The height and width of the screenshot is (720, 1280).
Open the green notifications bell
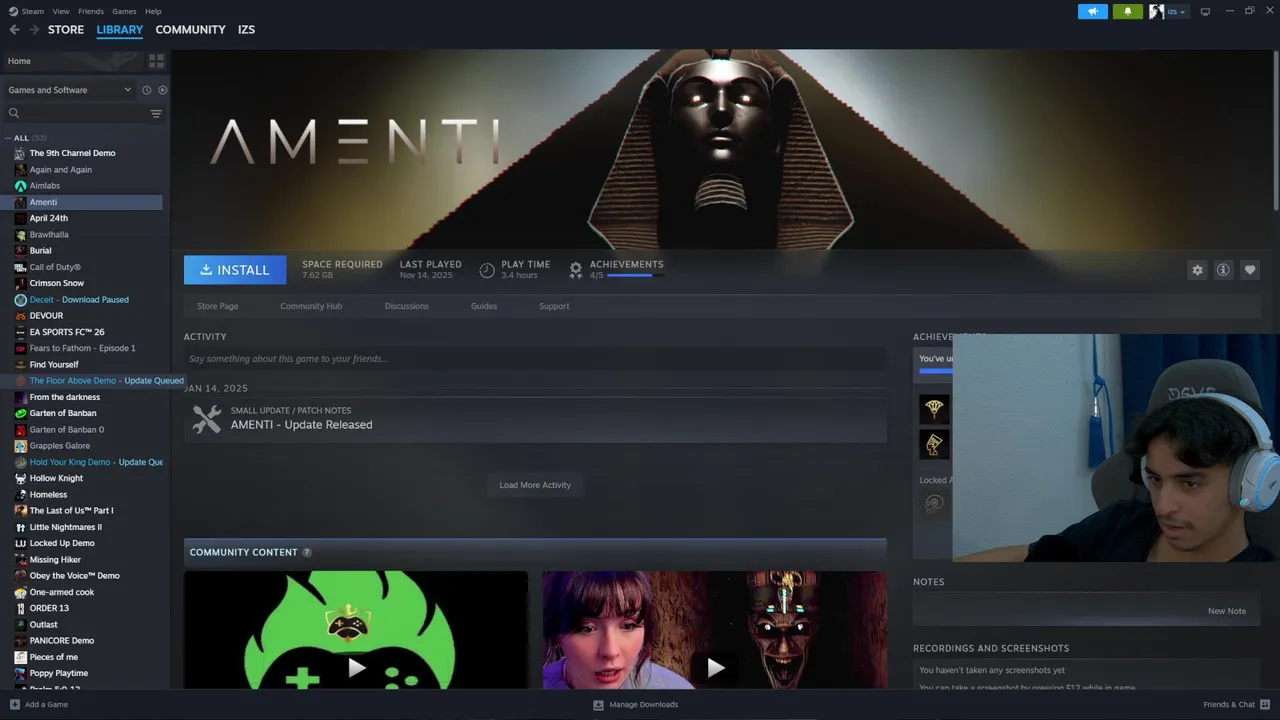(1128, 11)
